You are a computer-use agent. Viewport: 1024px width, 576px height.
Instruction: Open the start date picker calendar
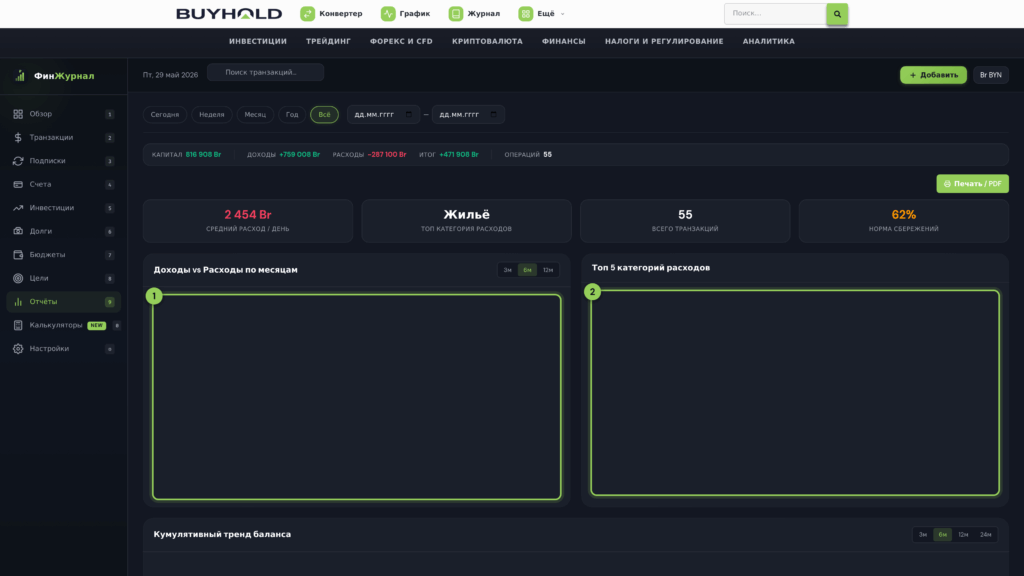click(409, 114)
